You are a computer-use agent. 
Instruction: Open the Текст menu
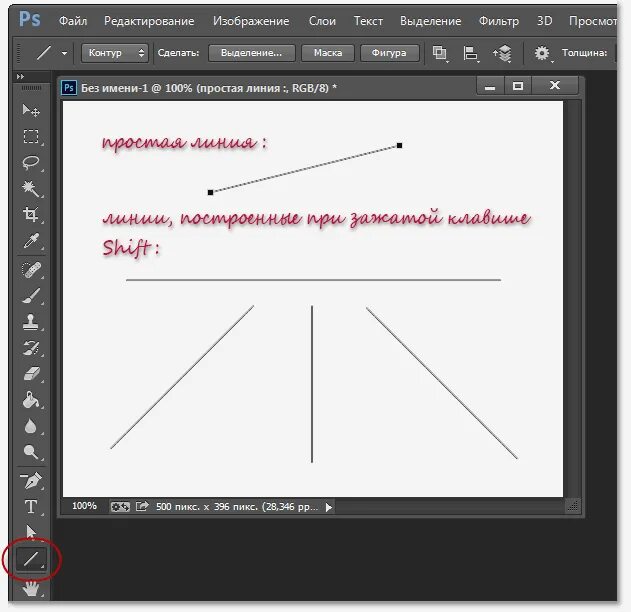click(368, 21)
